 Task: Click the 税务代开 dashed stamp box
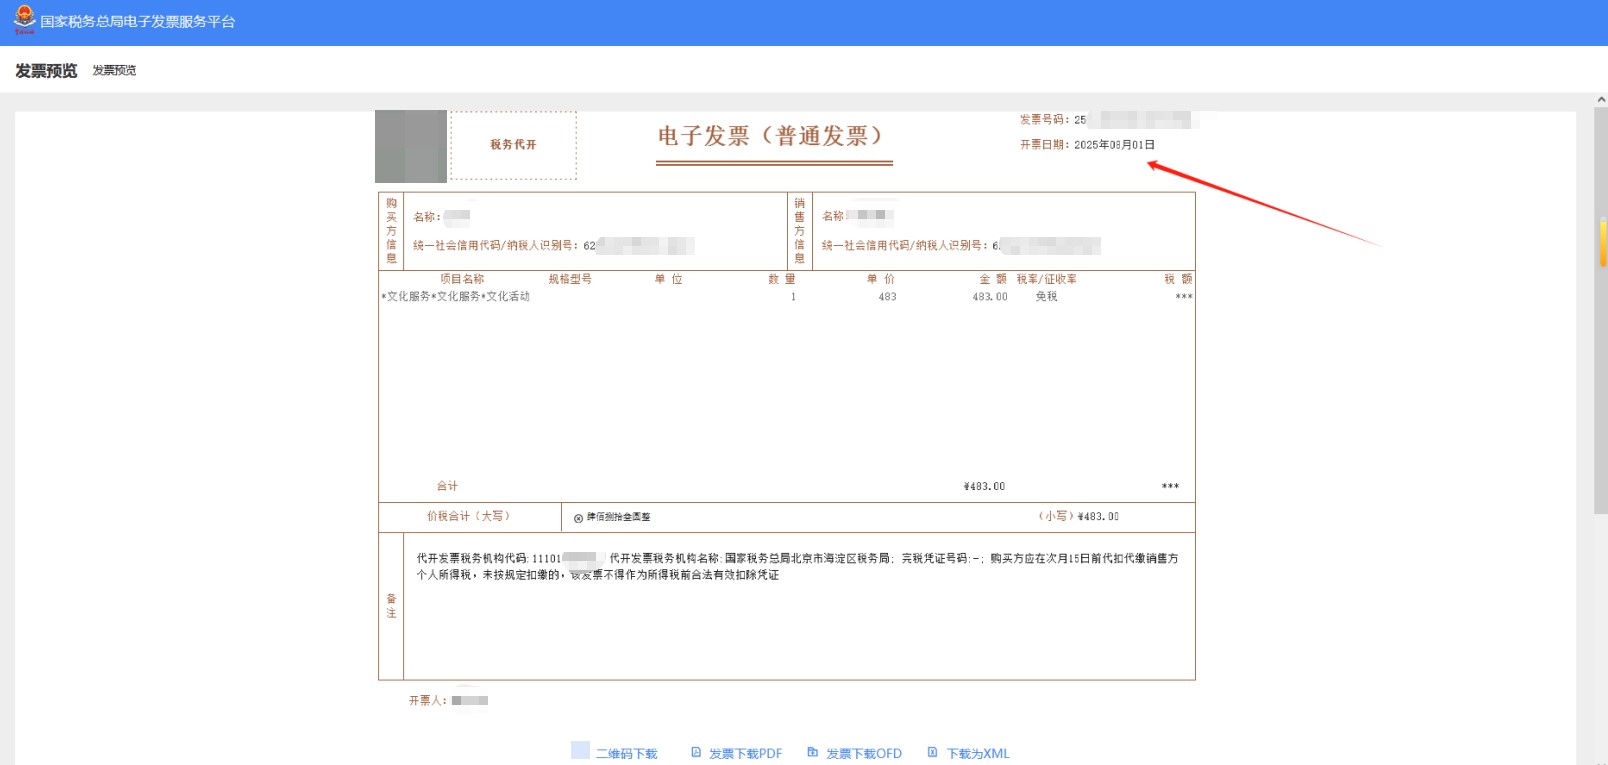point(513,145)
